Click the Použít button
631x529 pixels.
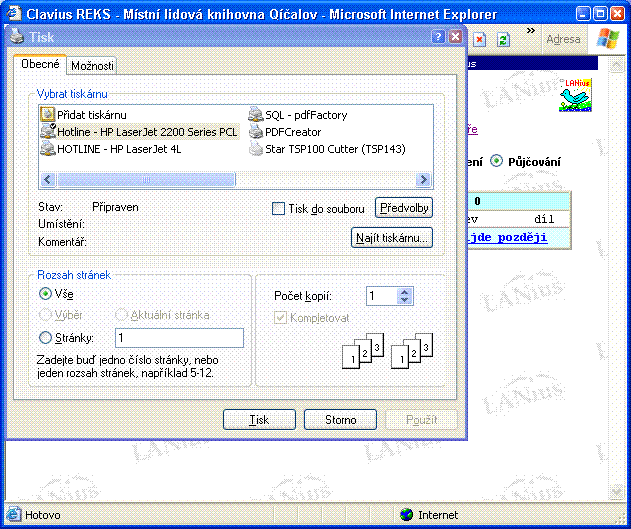[x=421, y=420]
